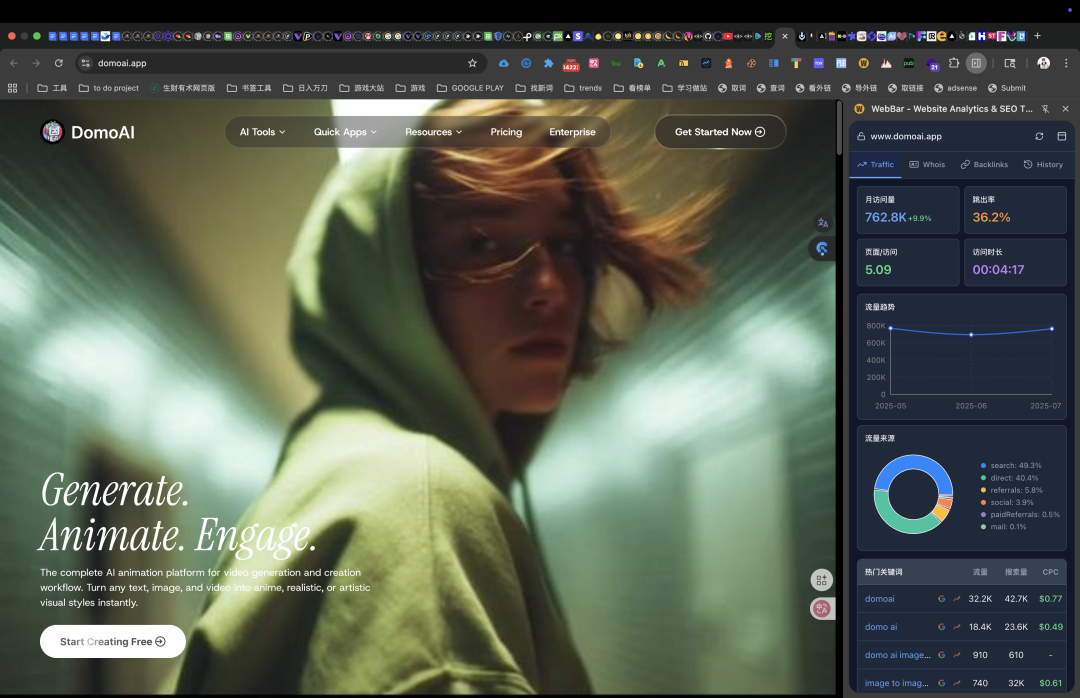This screenshot has width=1080, height=698.
Task: Click the WebBar panel layout icon
Action: coord(1061,136)
